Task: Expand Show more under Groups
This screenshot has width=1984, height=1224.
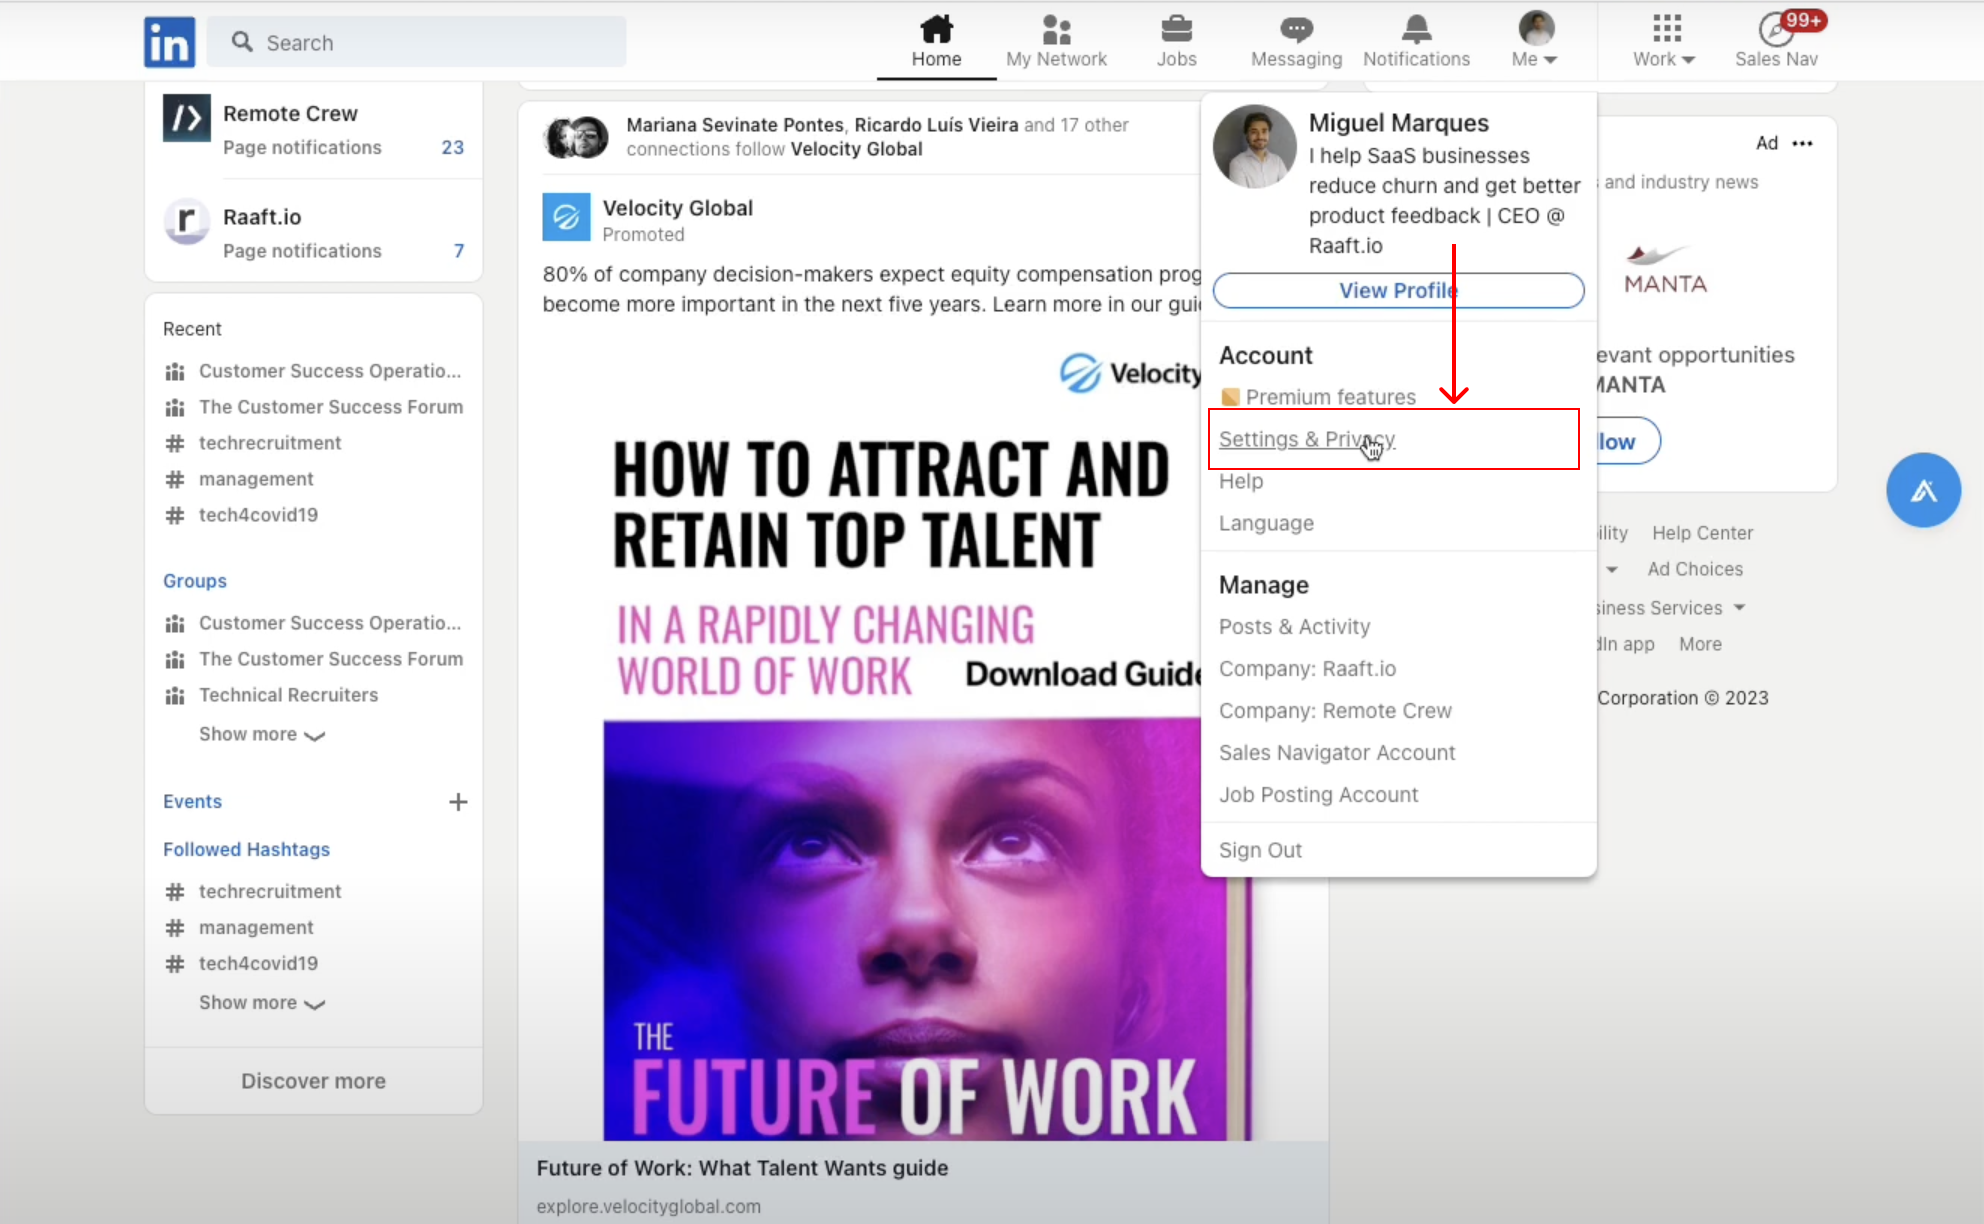Action: coord(262,734)
